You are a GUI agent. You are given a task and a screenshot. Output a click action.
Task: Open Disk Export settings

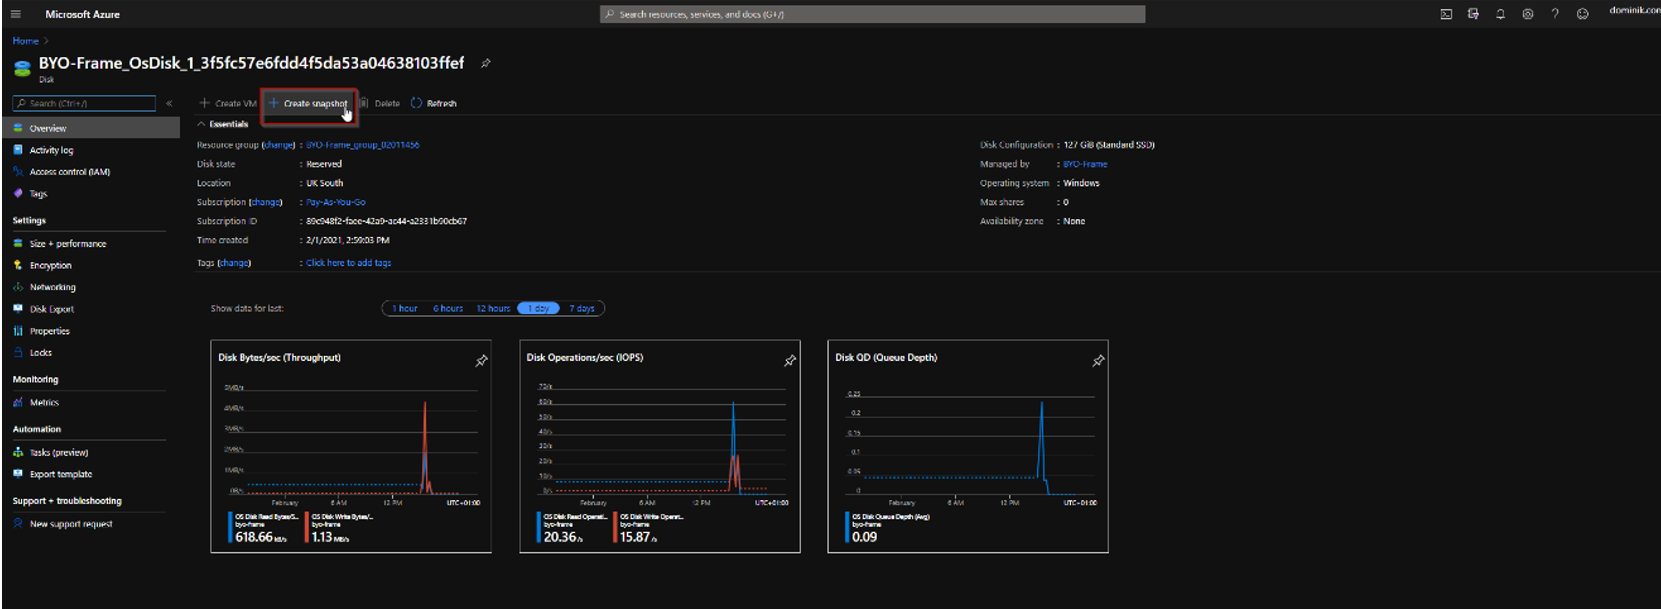[x=52, y=309]
